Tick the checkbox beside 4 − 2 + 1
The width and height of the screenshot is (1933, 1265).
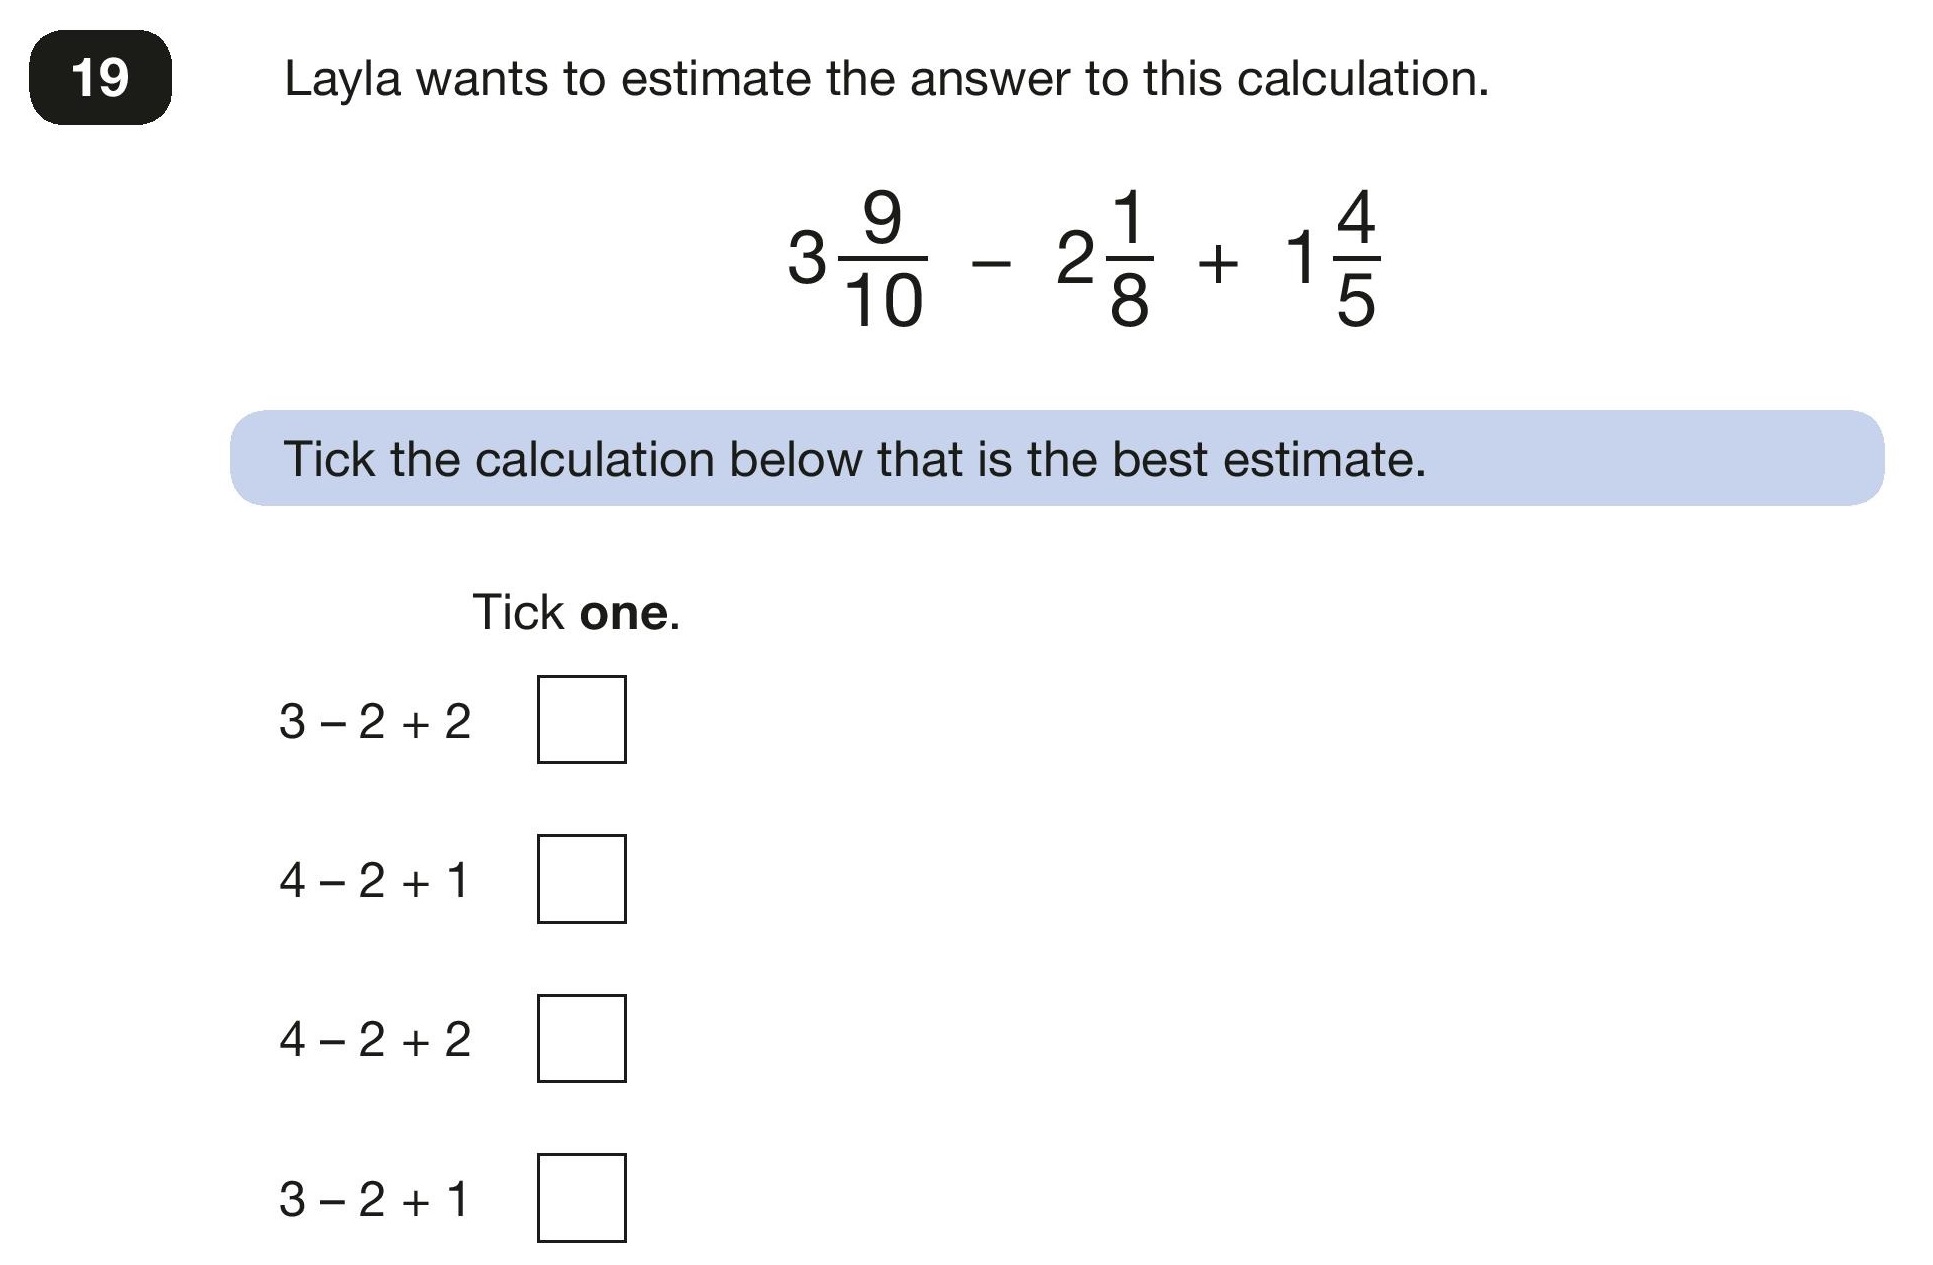point(581,879)
